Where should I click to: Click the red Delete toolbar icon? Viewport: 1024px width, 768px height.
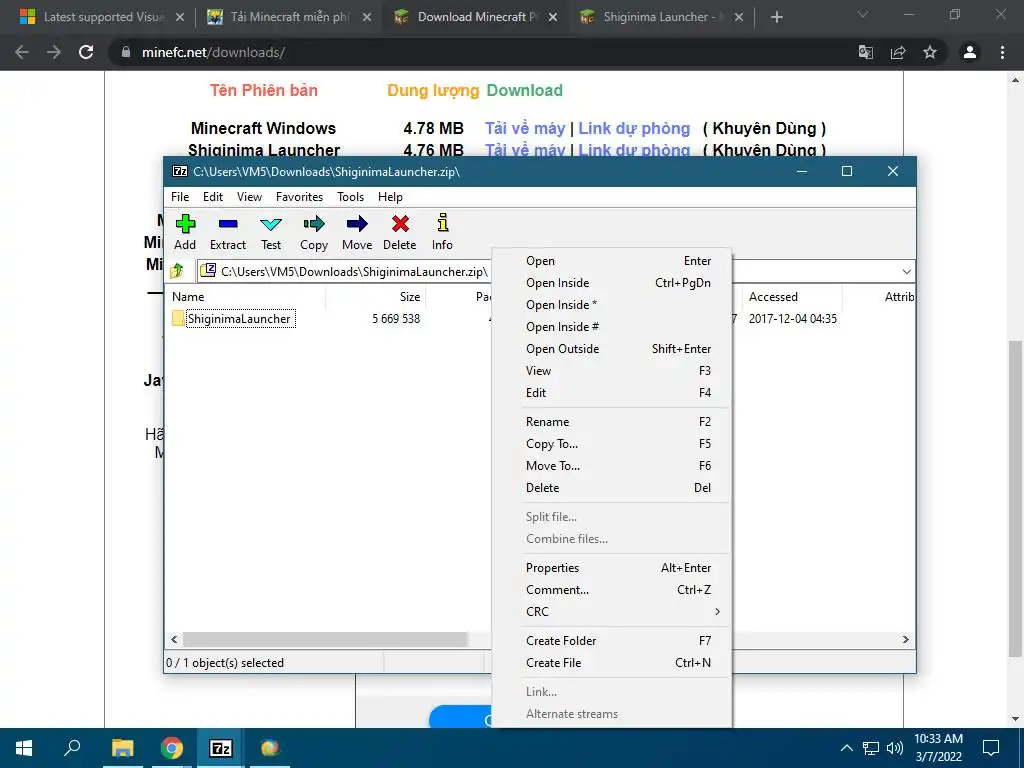point(400,224)
